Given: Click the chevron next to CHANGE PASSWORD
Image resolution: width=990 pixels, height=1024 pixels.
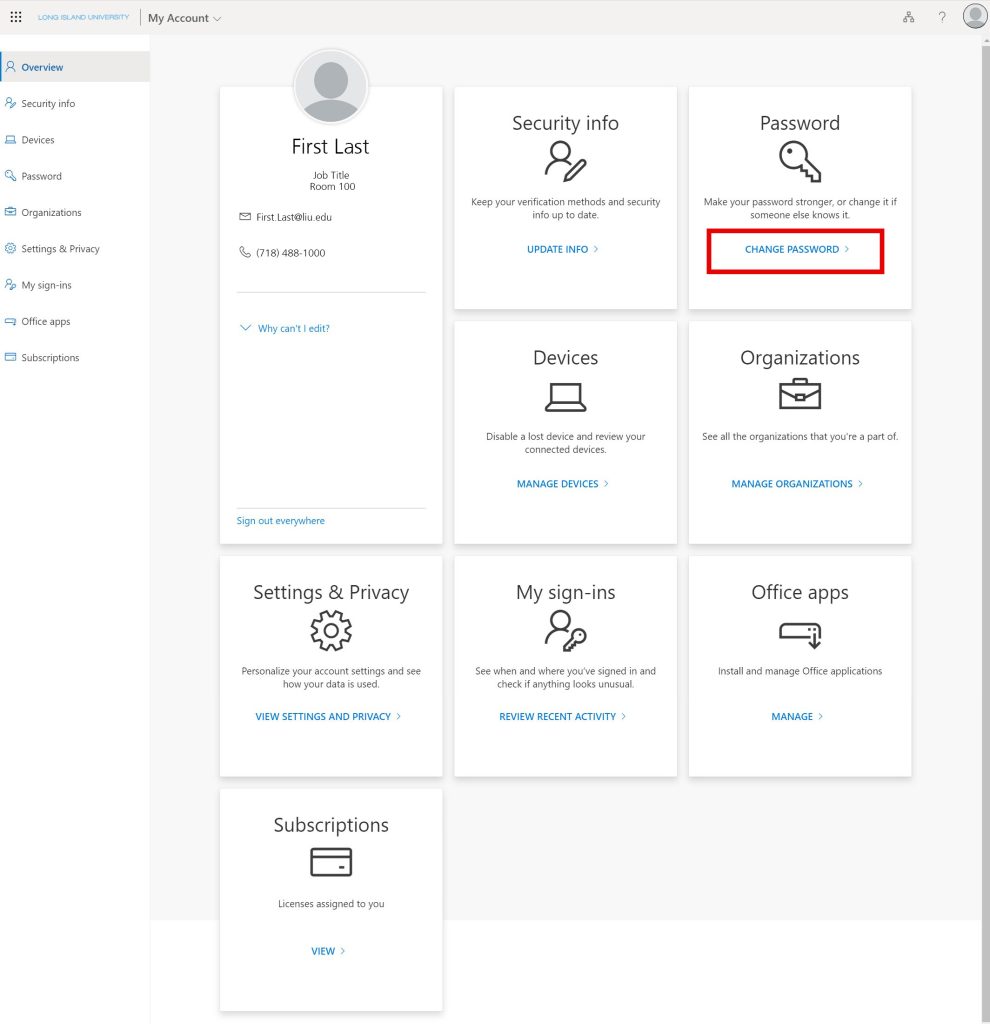Looking at the screenshot, I should pyautogui.click(x=846, y=249).
